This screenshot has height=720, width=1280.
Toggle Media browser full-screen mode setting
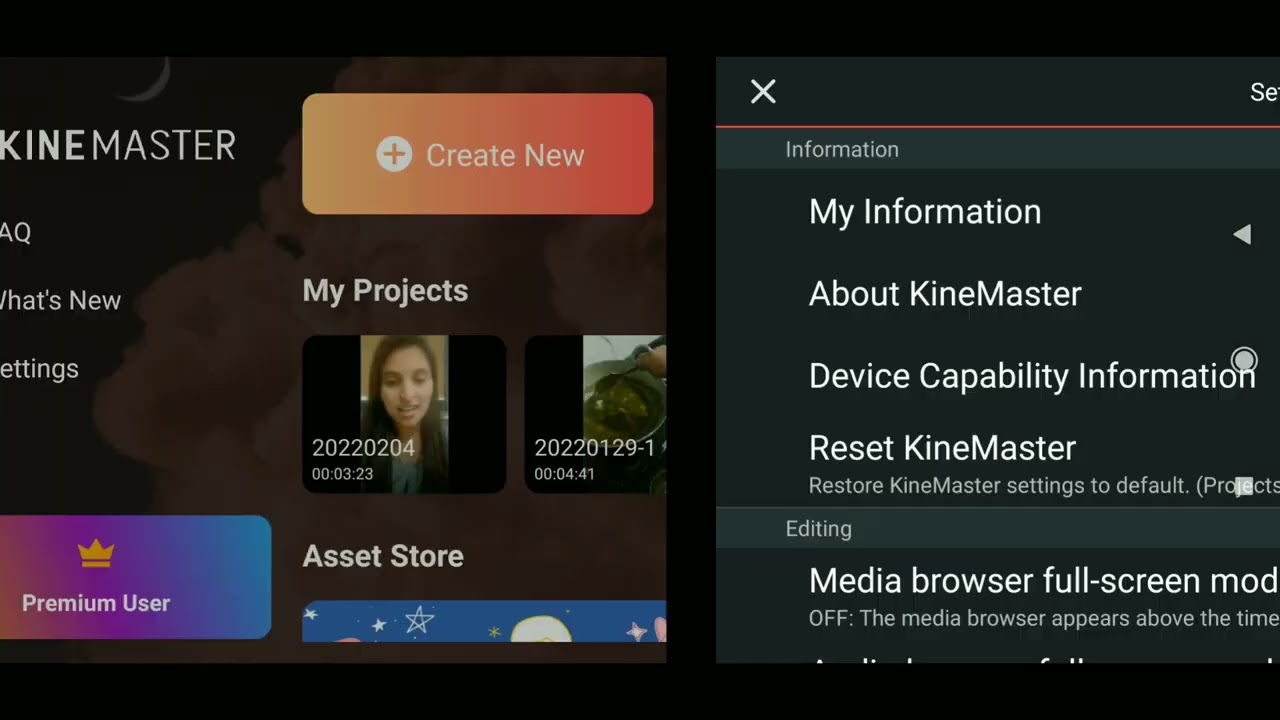point(998,598)
